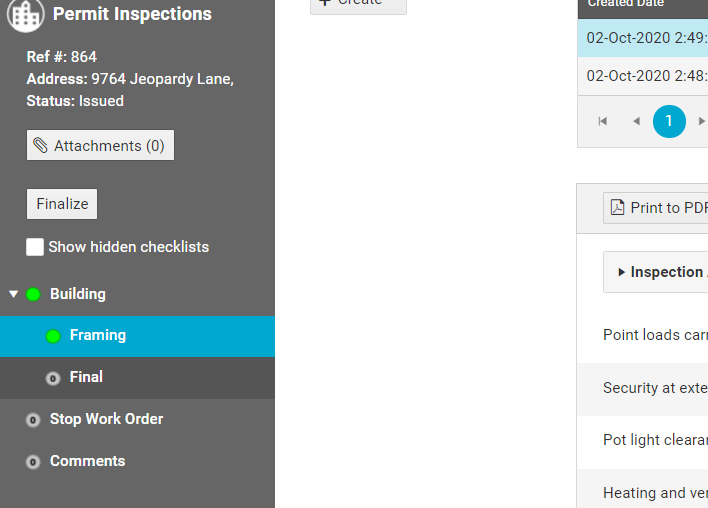Viewport: 708px width, 508px height.
Task: Expand the Inspection section triangle
Action: point(621,272)
